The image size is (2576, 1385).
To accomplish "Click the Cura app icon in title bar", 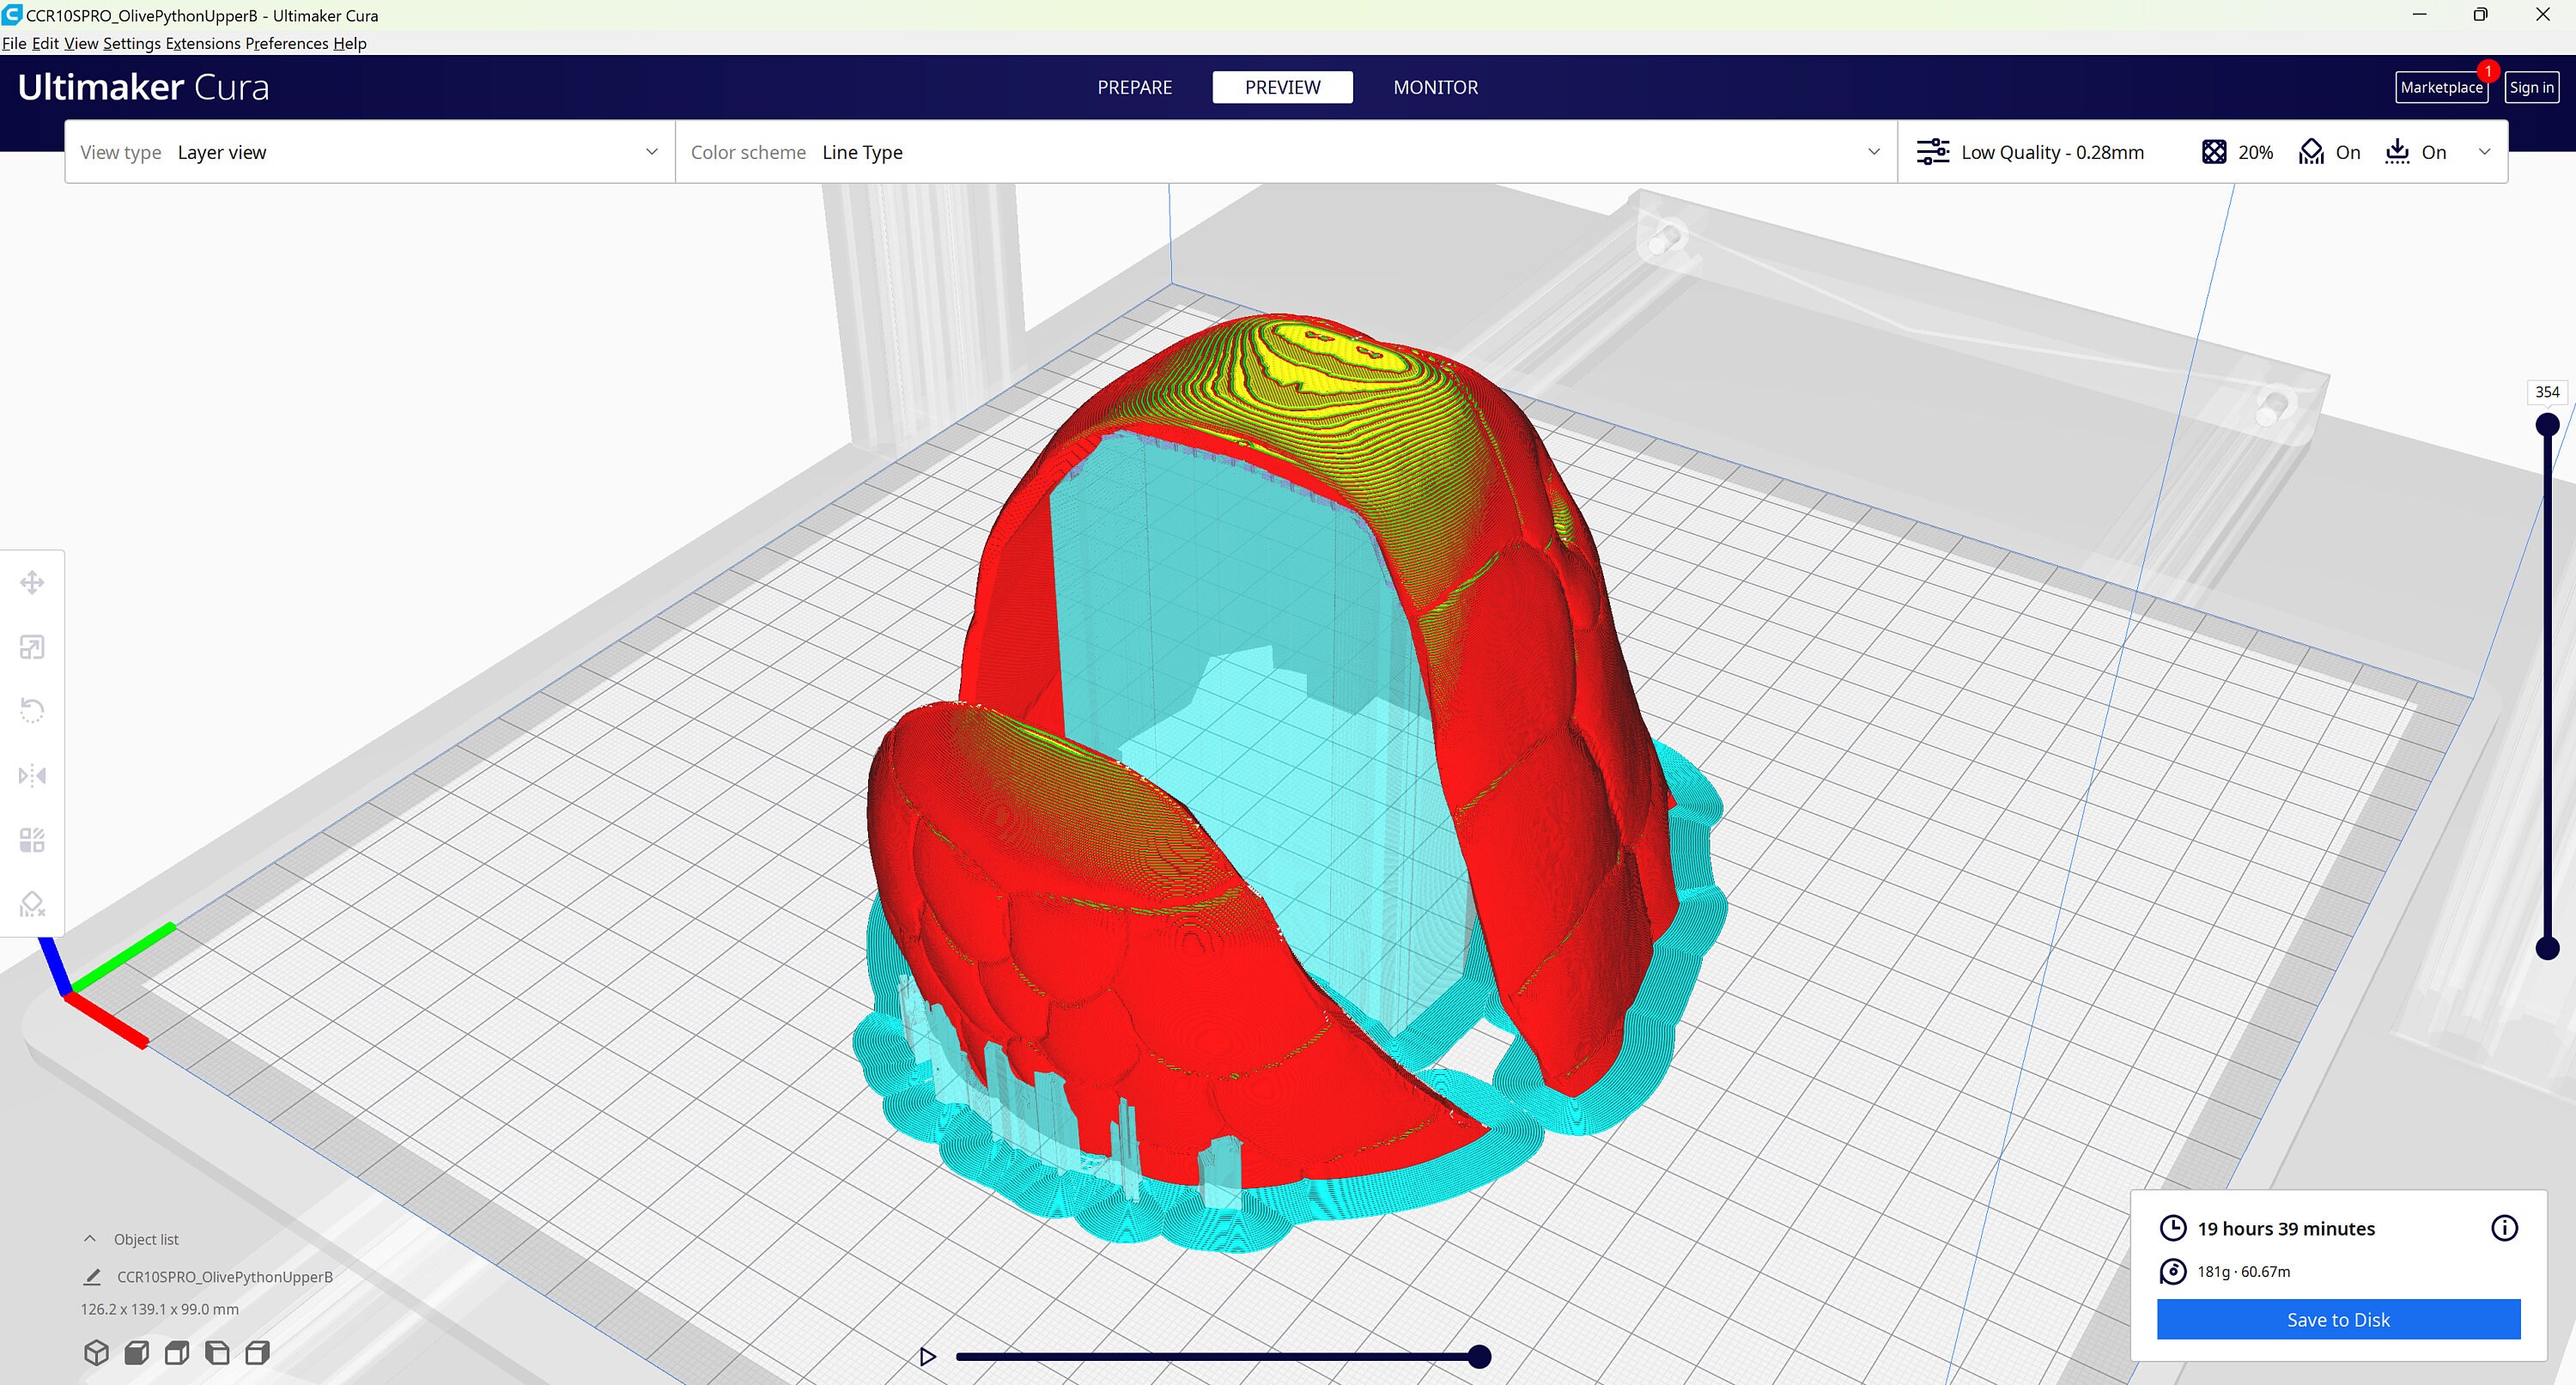I will tap(12, 15).
